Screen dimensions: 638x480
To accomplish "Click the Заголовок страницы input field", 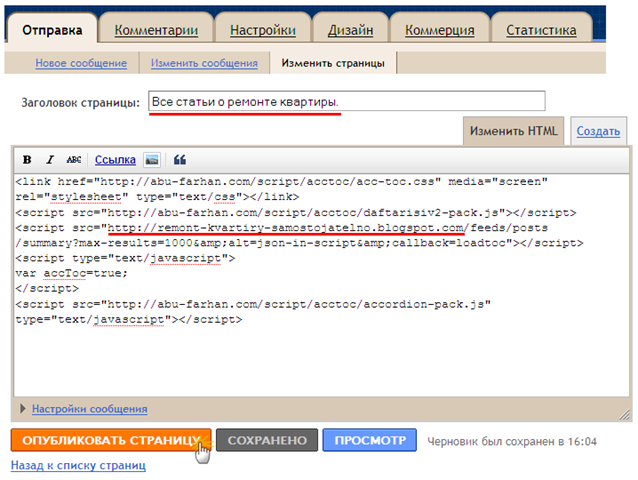I will point(347,101).
